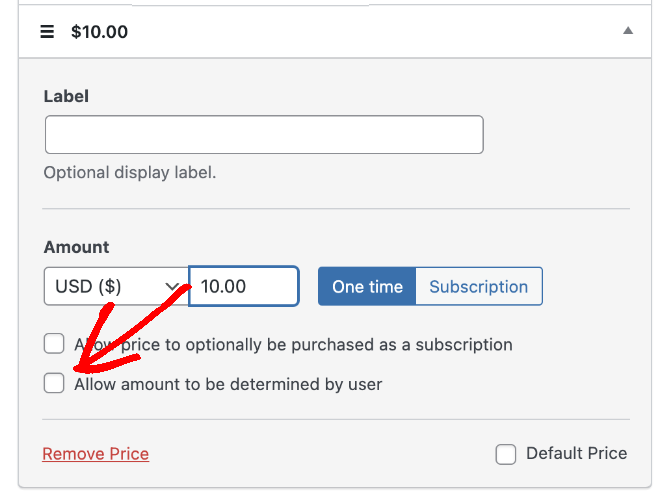
Task: Enable optional subscription purchase checkbox
Action: [54, 343]
